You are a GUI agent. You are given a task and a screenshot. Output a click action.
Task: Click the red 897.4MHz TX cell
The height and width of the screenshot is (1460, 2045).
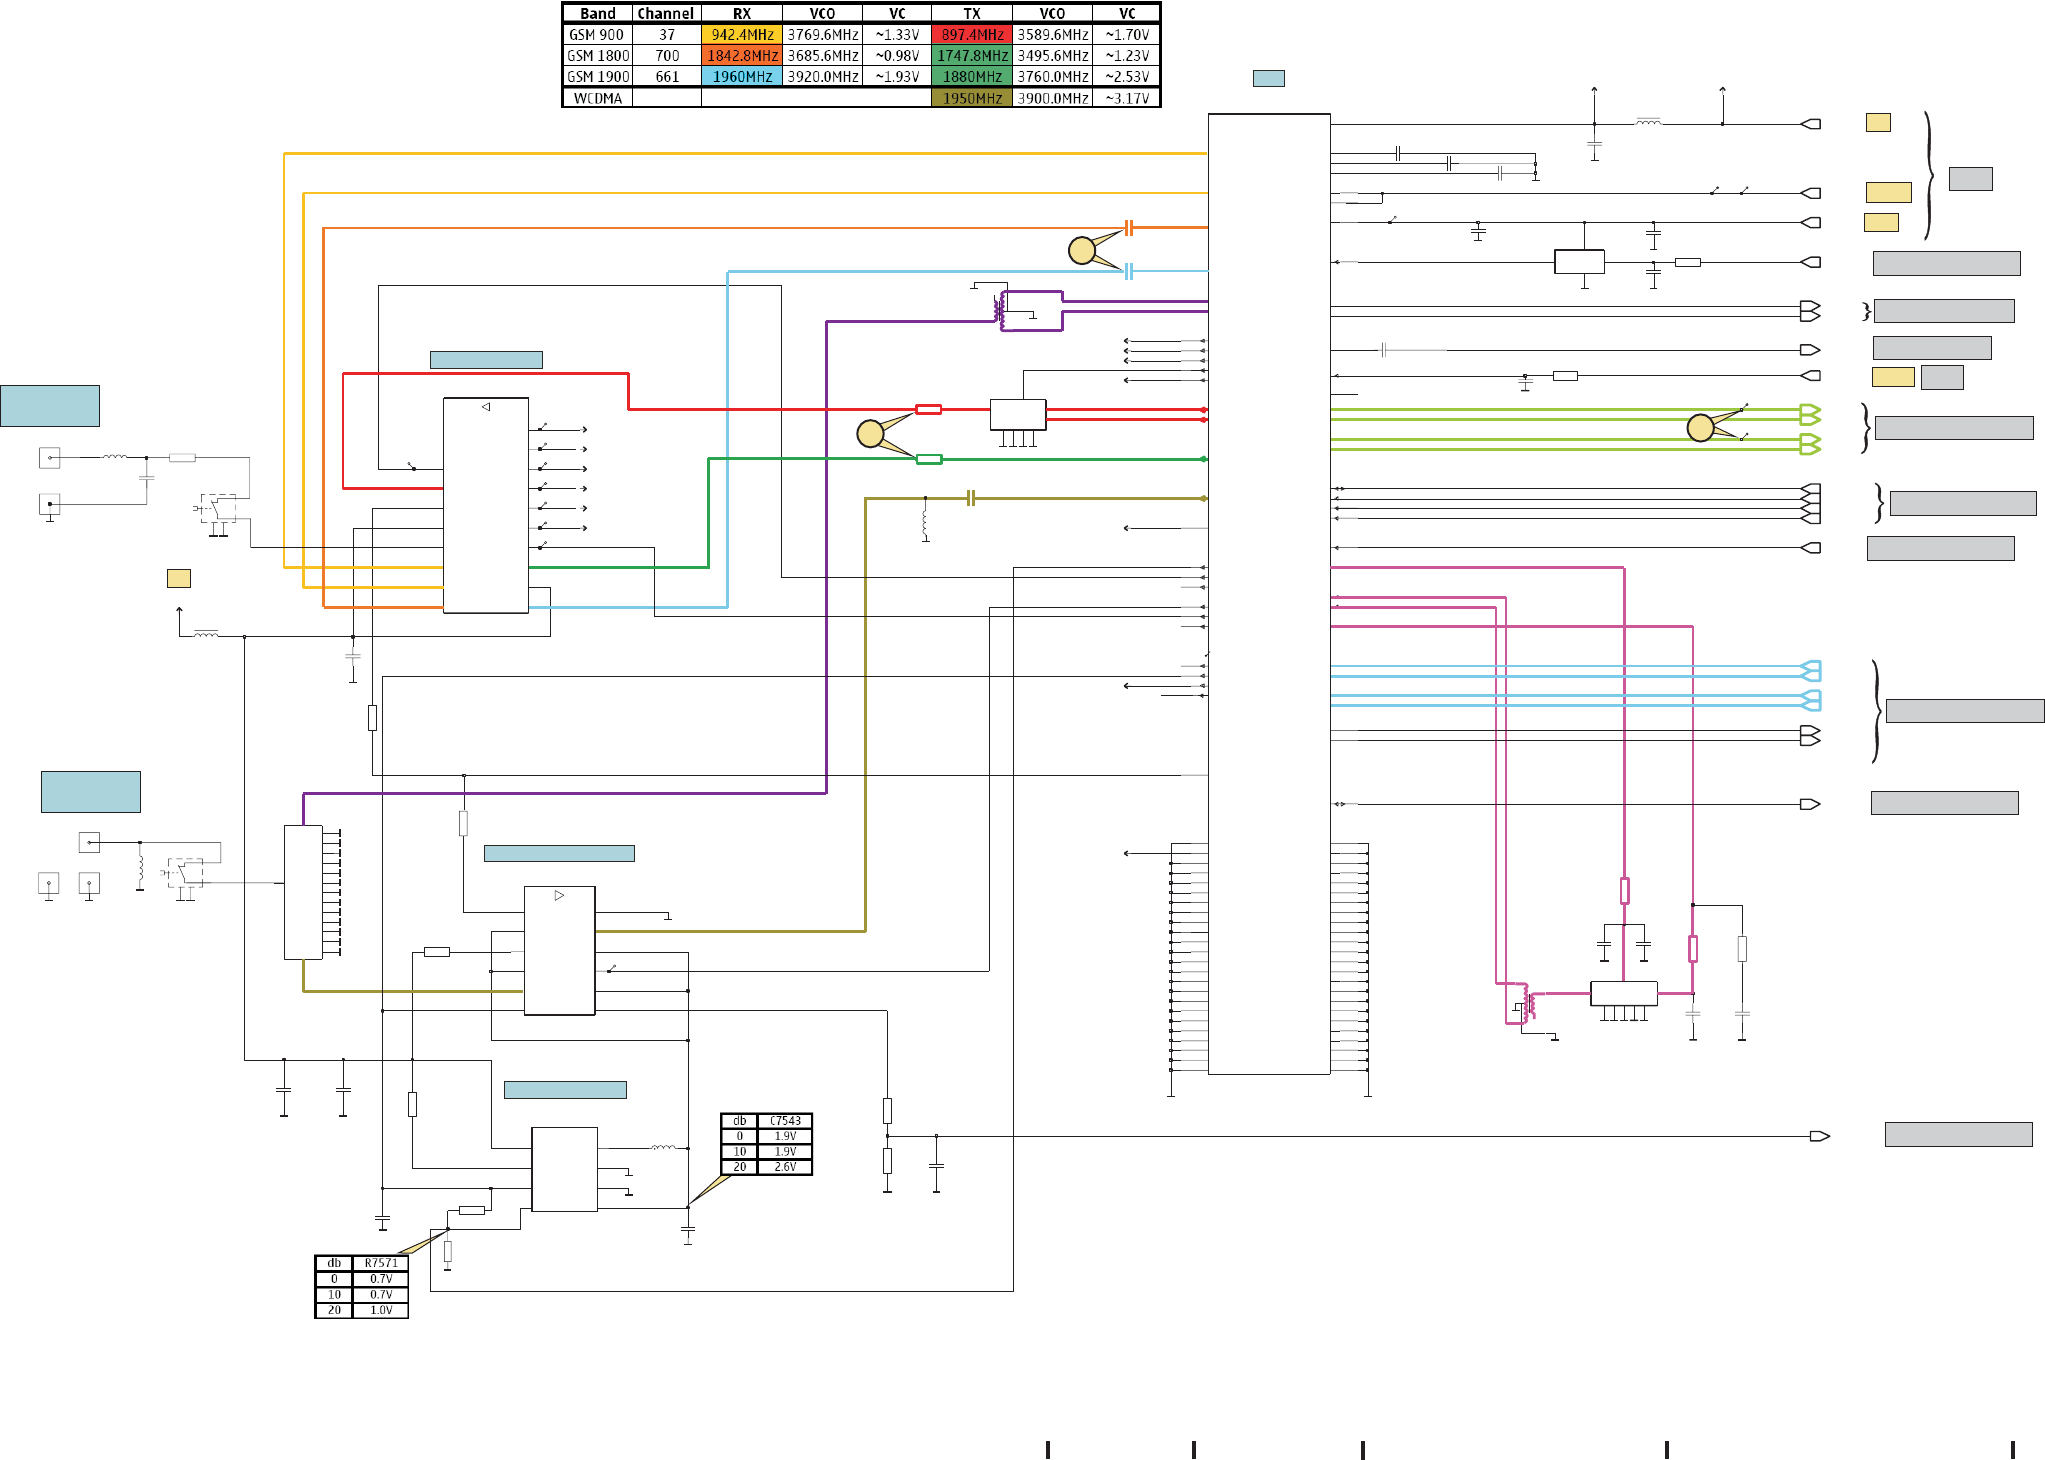tap(972, 35)
